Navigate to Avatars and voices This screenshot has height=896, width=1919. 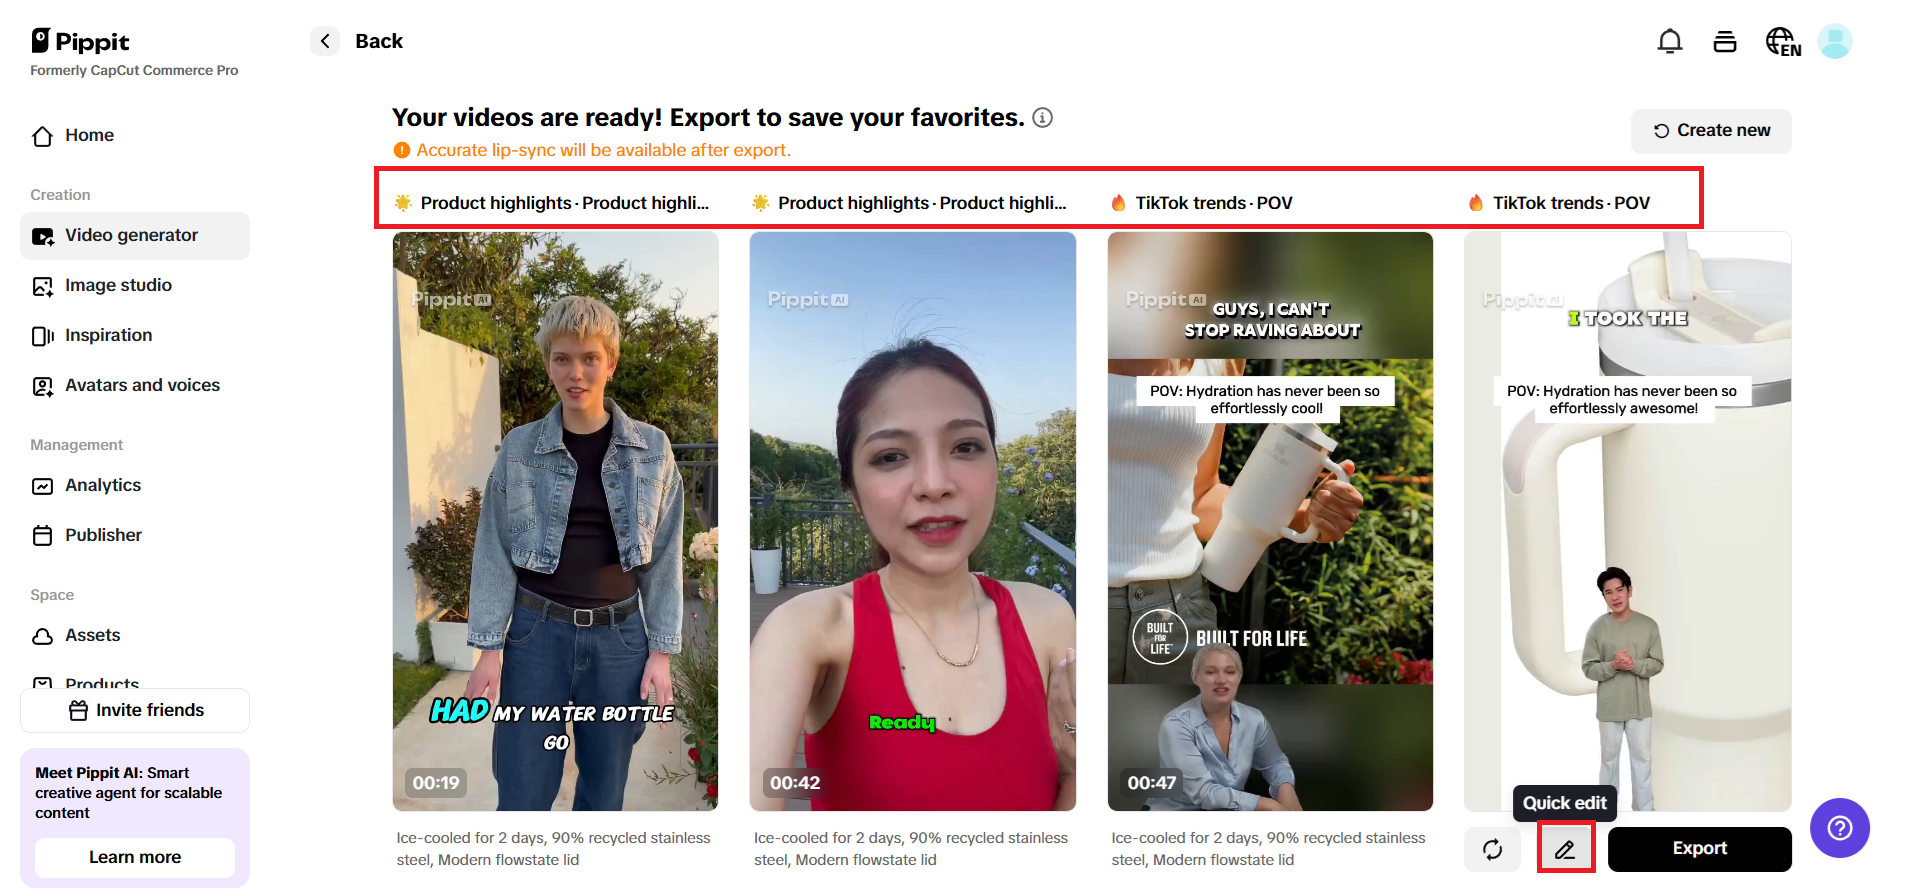pos(142,386)
